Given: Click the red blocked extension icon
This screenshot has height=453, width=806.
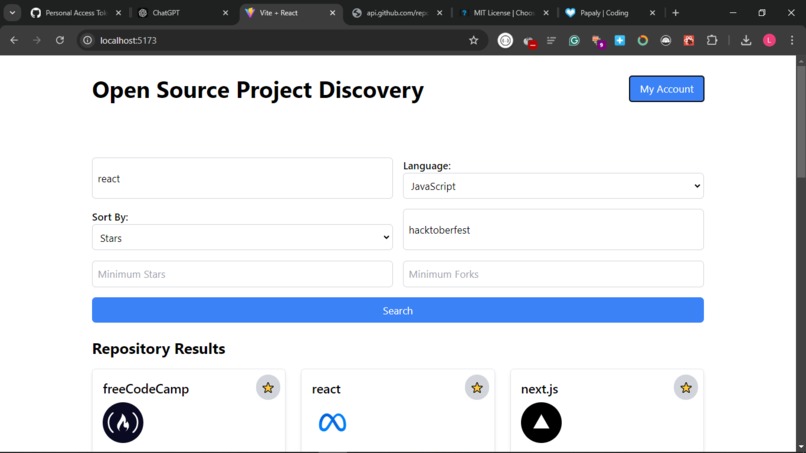Looking at the screenshot, I should (x=529, y=41).
